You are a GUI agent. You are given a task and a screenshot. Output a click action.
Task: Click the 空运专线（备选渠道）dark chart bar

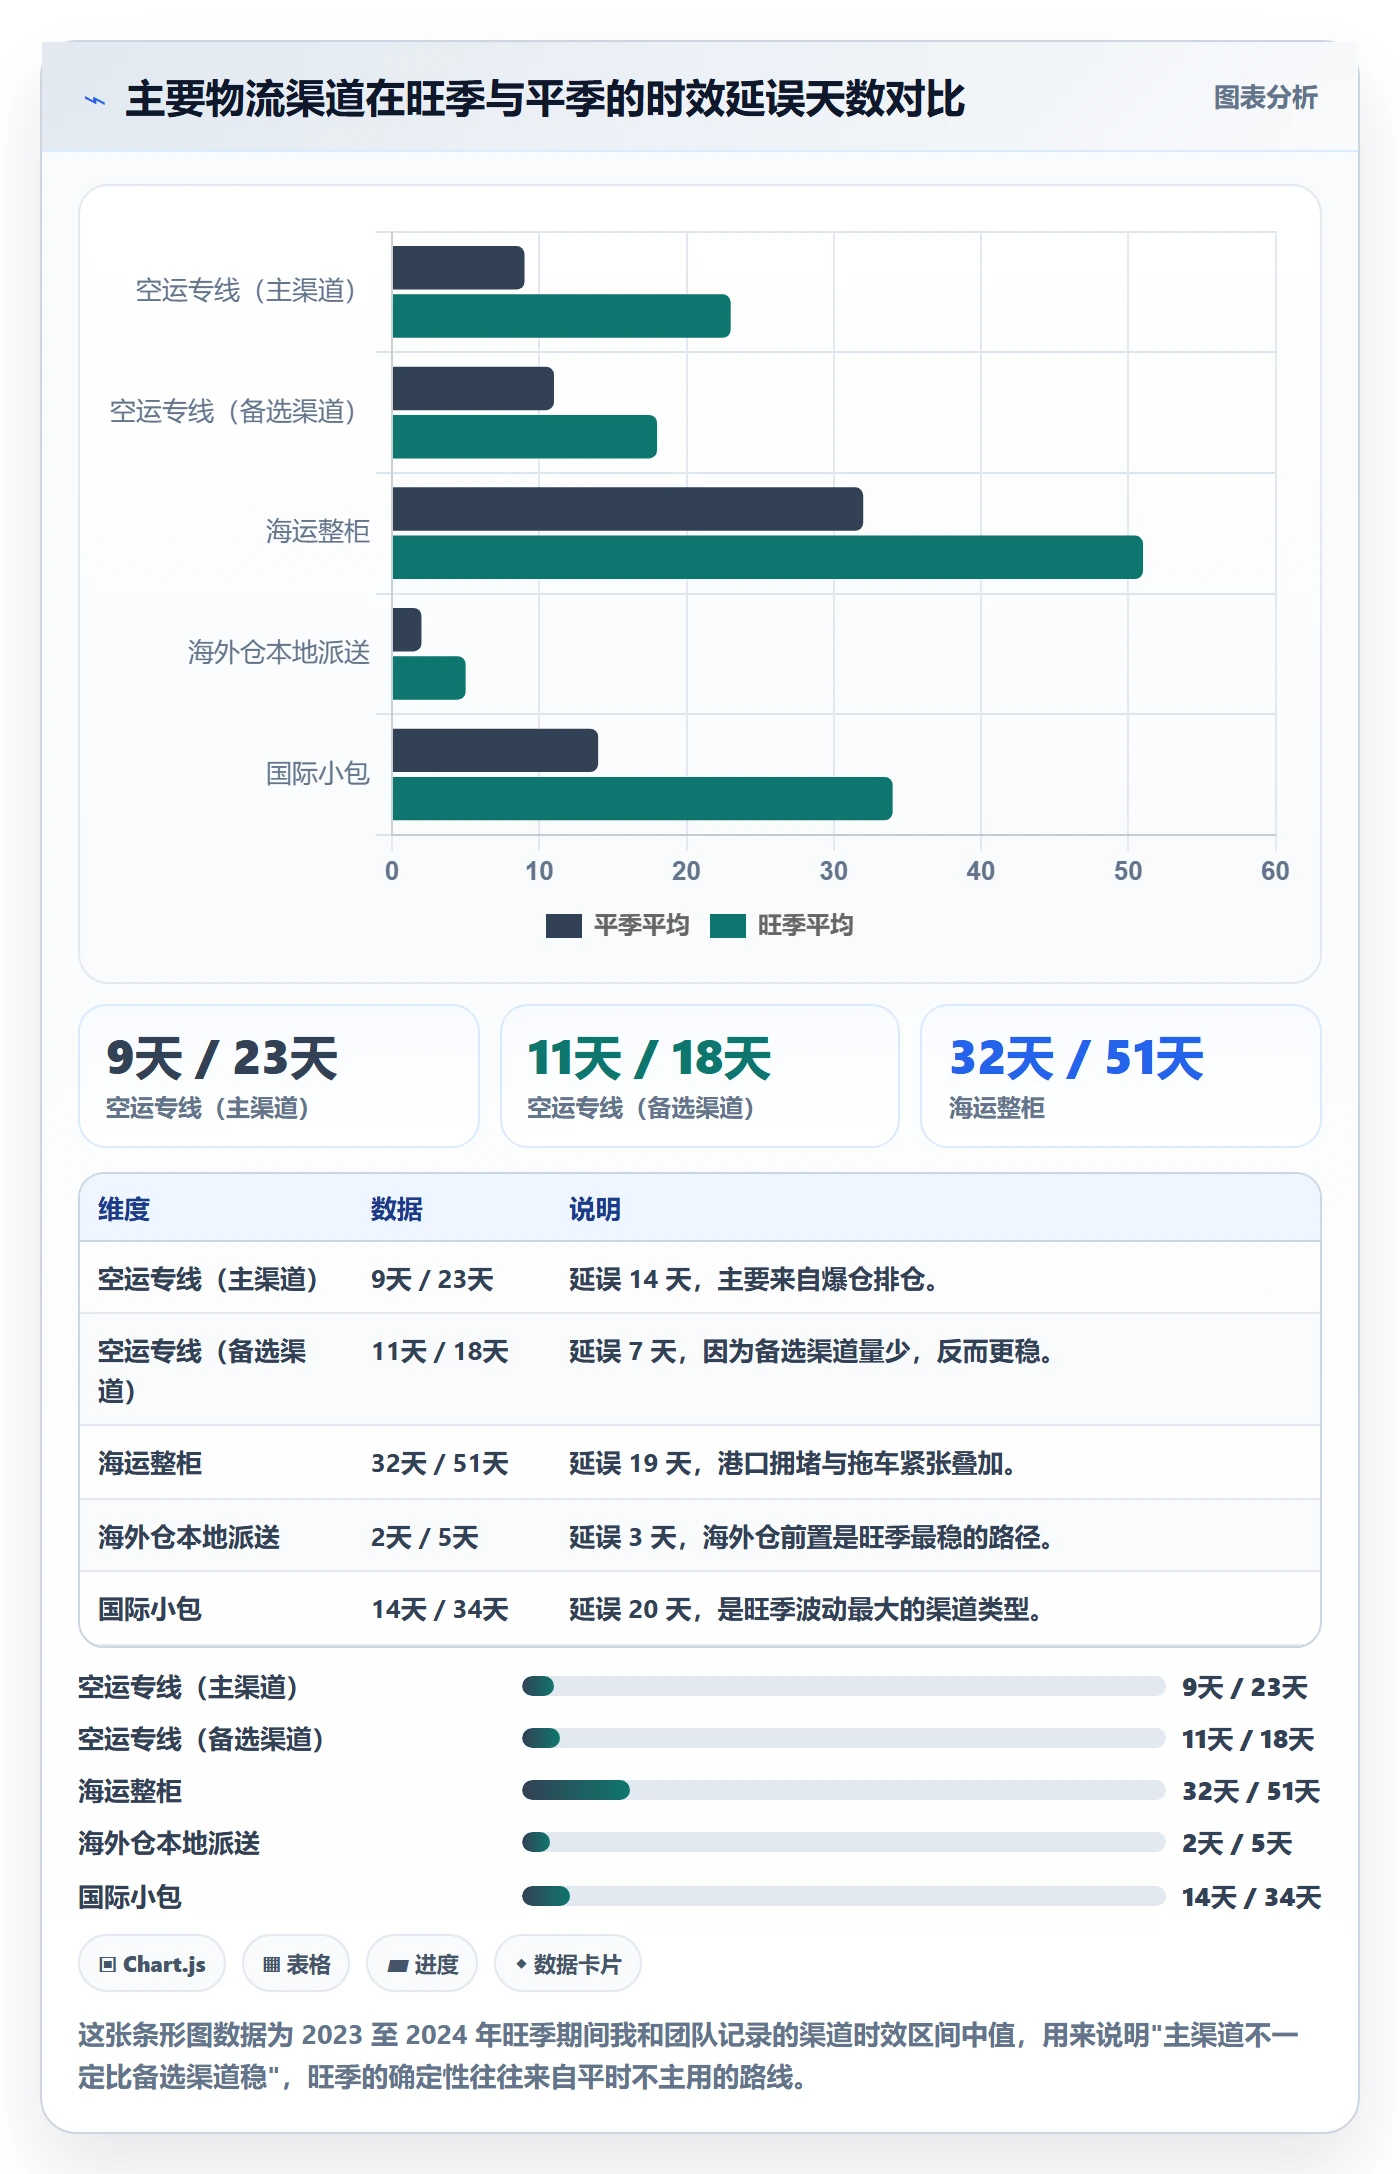coord(473,388)
